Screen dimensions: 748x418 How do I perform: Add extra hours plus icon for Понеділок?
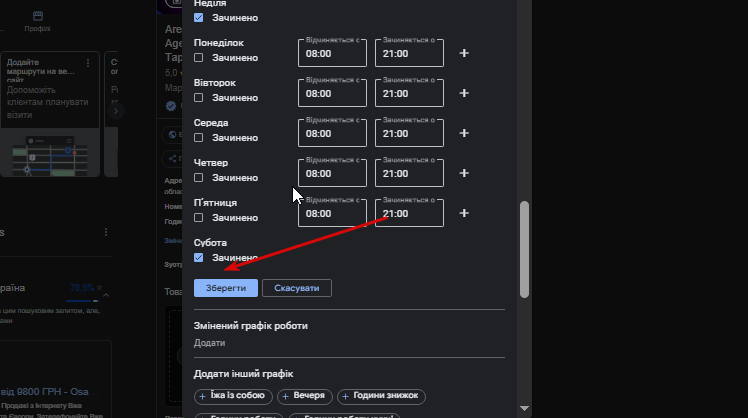(x=464, y=53)
